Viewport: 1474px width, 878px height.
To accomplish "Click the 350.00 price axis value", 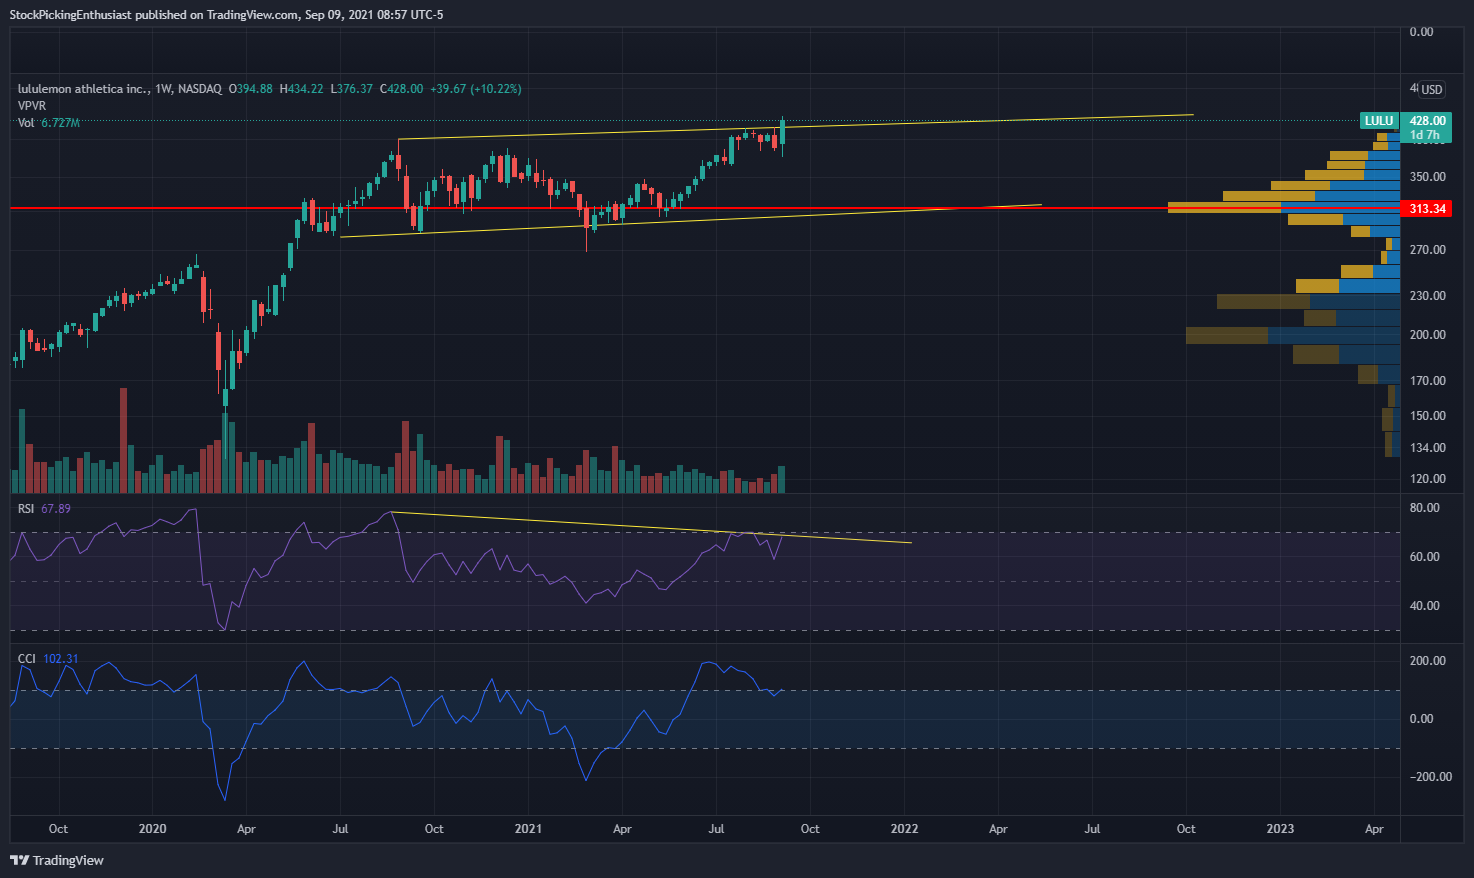I will click(x=1427, y=177).
